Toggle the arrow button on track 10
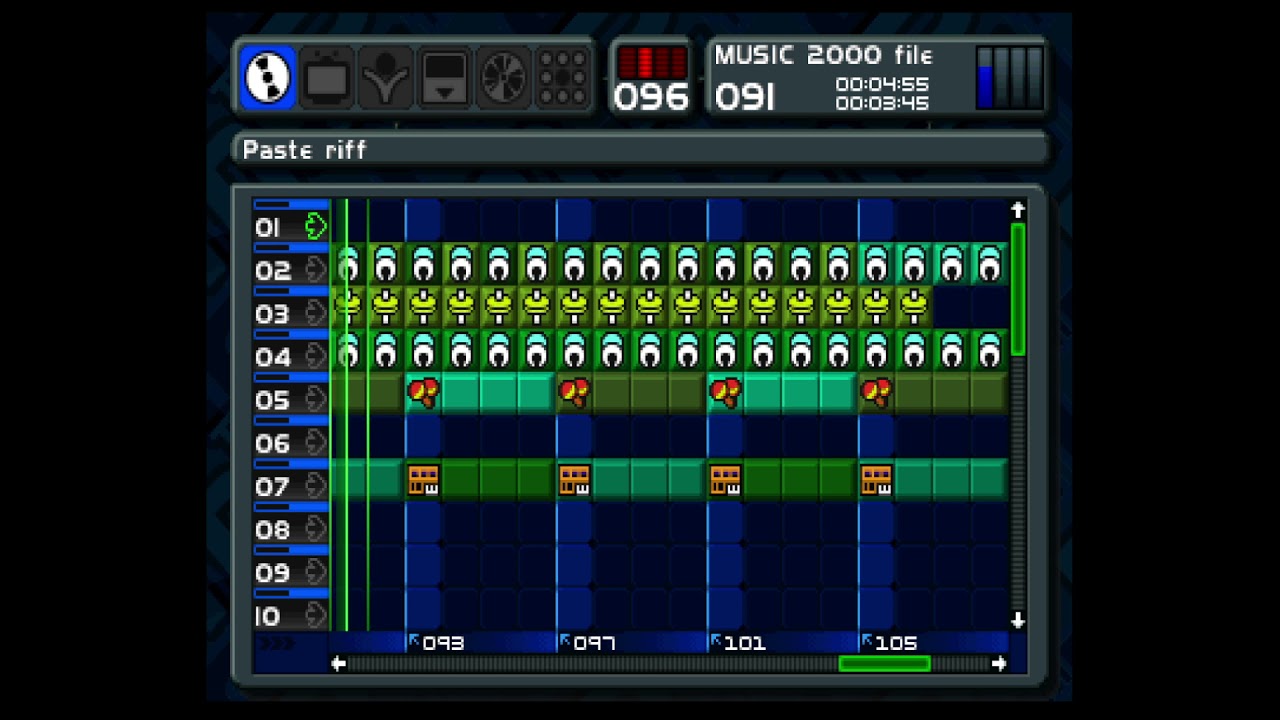This screenshot has width=1280, height=720. pos(316,614)
